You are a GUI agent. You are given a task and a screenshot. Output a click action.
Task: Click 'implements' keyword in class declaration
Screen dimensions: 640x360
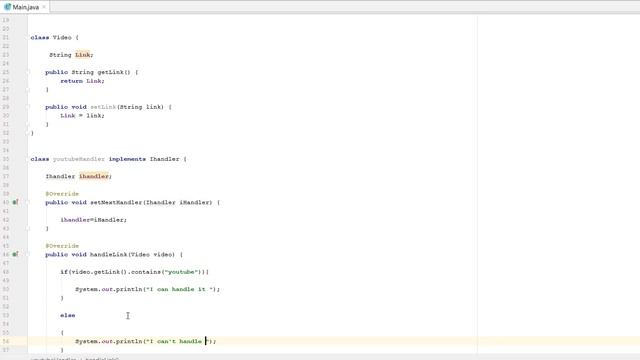[x=127, y=159]
